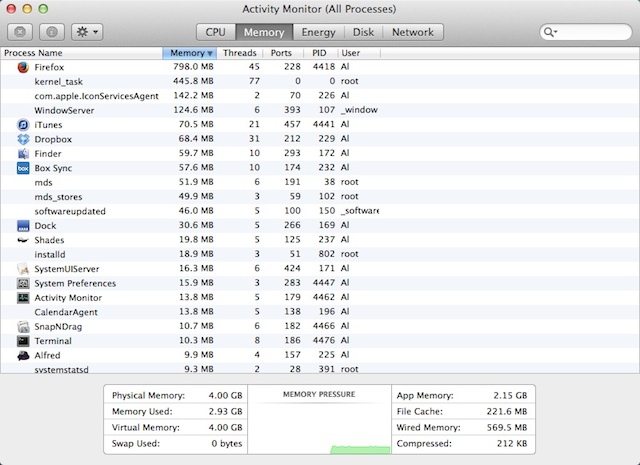Click the Memory Used 2.93 GB value
The width and height of the screenshot is (640, 465).
(225, 412)
